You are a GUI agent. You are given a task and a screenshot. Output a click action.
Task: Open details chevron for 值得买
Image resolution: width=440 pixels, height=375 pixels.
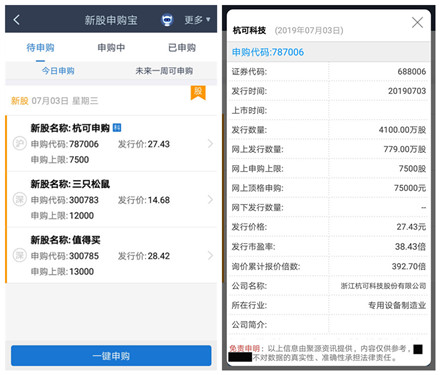point(210,256)
